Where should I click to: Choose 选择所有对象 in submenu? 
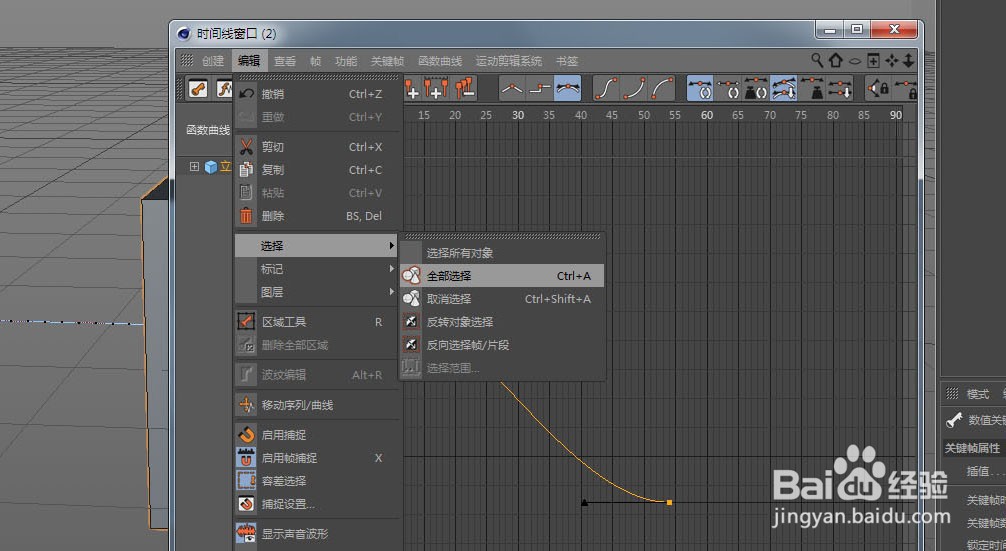502,253
